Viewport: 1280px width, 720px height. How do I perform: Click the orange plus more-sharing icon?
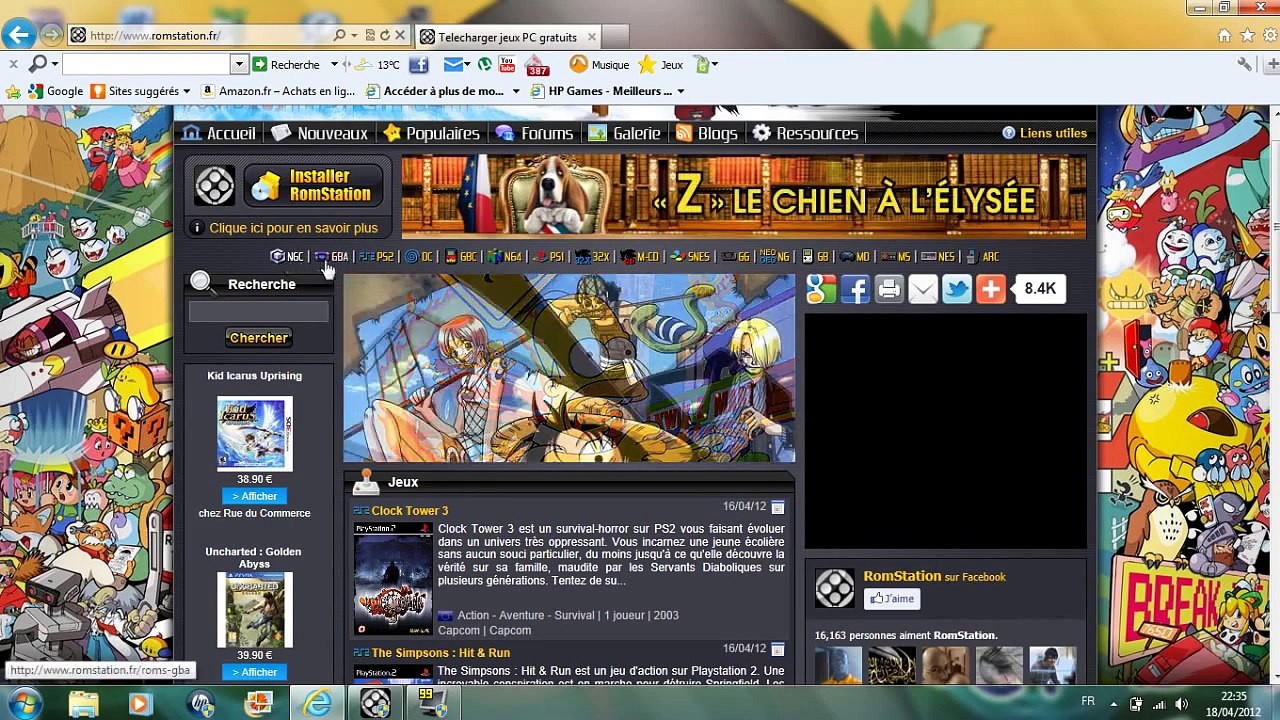pos(991,289)
